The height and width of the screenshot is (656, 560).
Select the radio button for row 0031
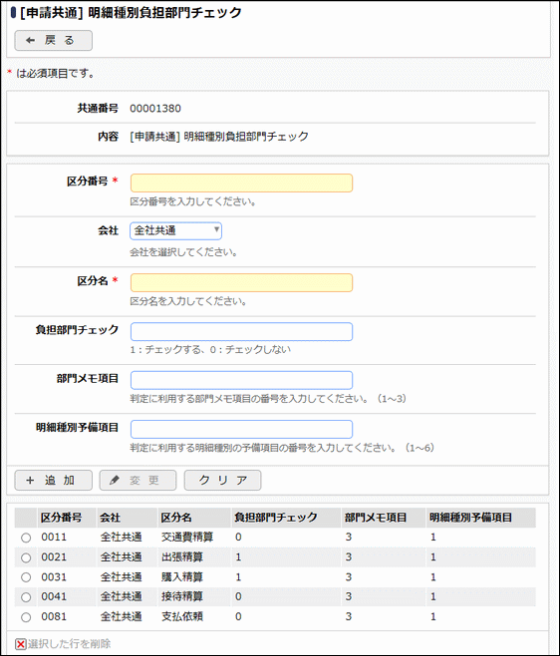pyautogui.click(x=26, y=577)
